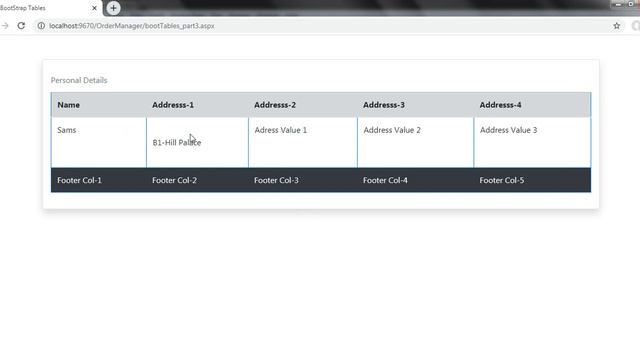The width and height of the screenshot is (640, 360).
Task: Go forward using the arrow icon
Action: (5, 26)
